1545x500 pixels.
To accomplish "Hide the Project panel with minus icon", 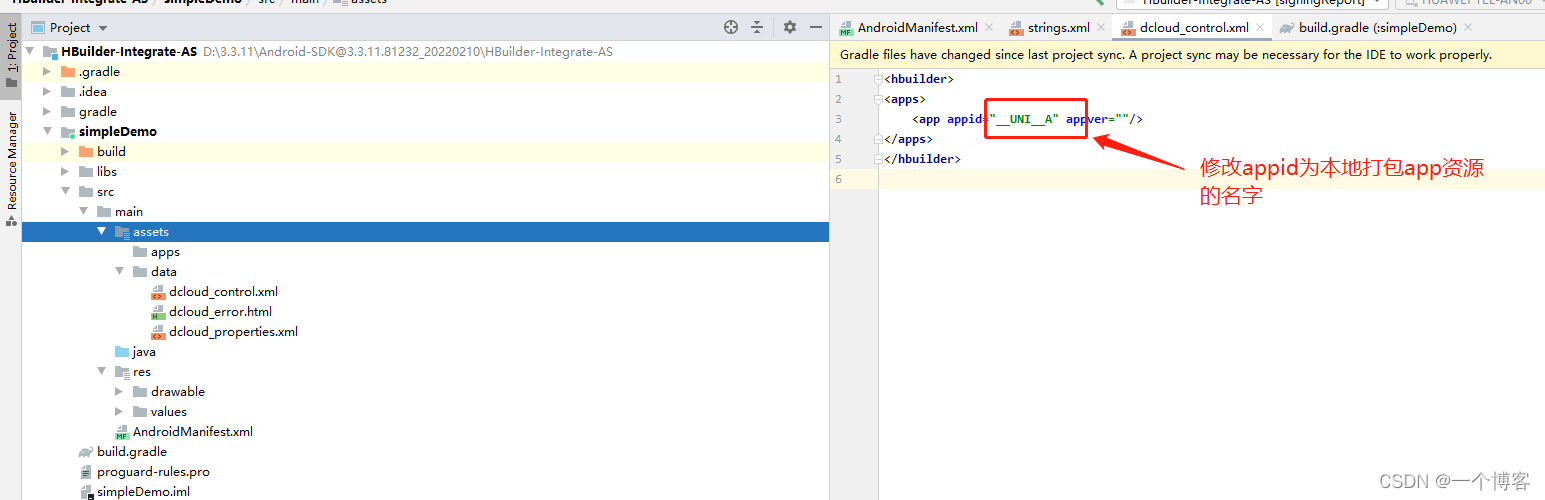I will [815, 27].
